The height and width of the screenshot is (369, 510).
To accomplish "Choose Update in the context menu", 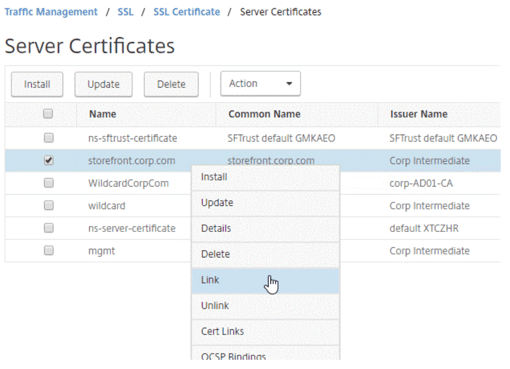I will [265, 203].
